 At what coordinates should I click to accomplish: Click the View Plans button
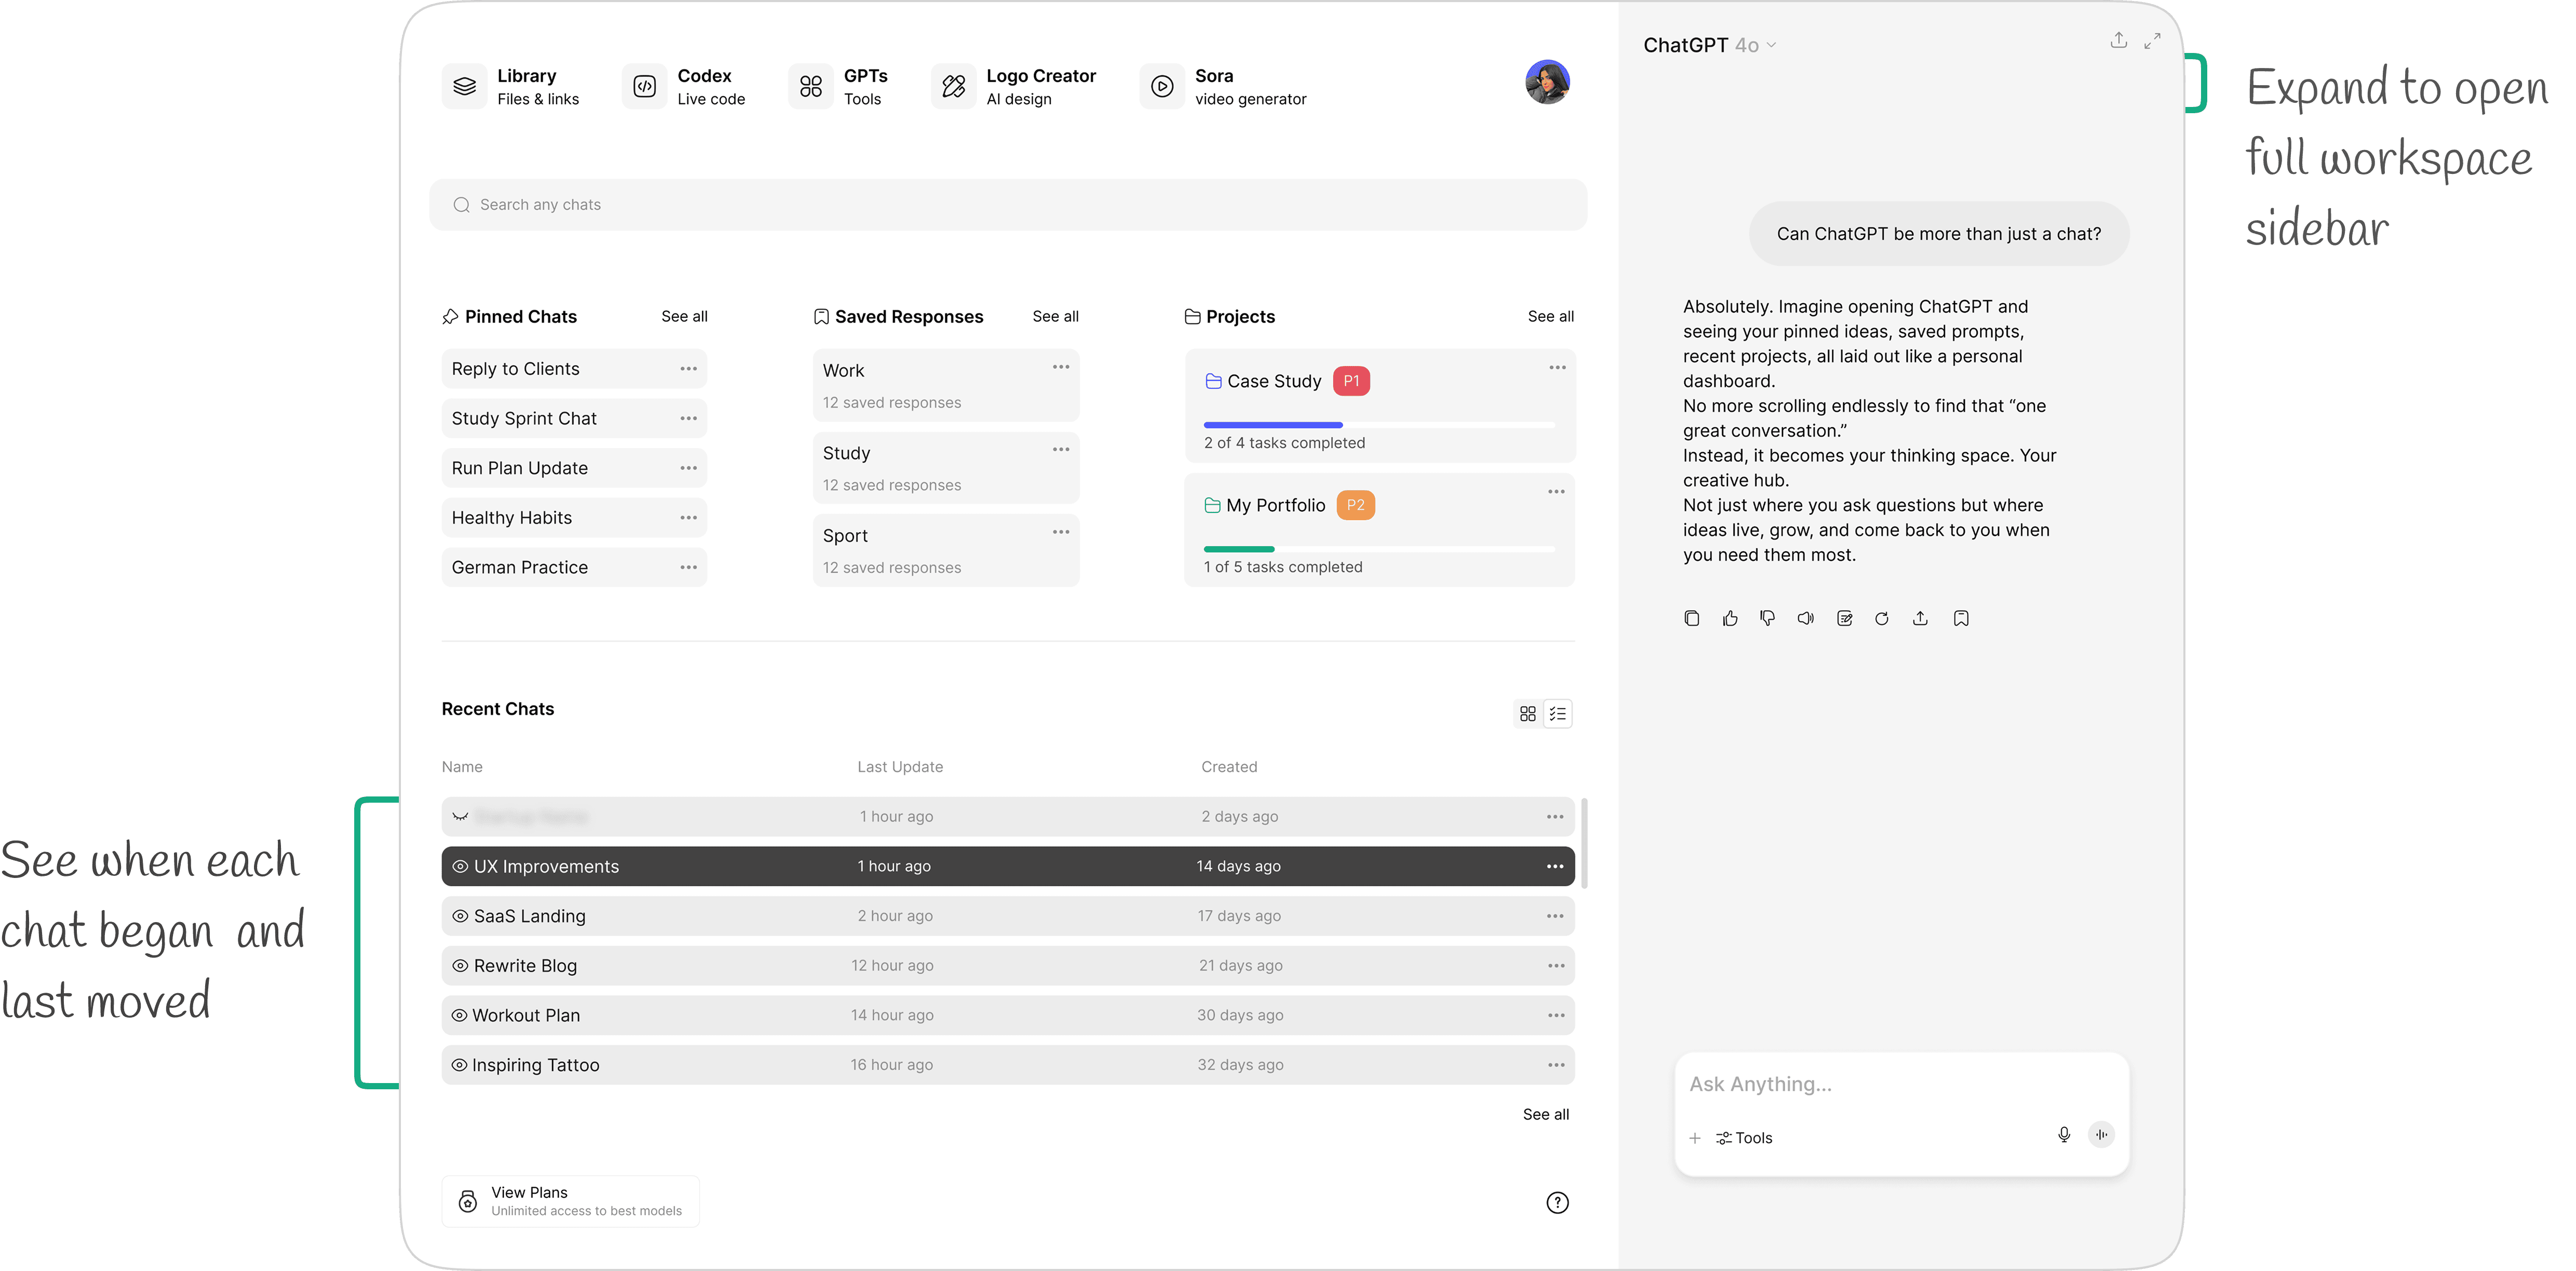coord(570,1200)
